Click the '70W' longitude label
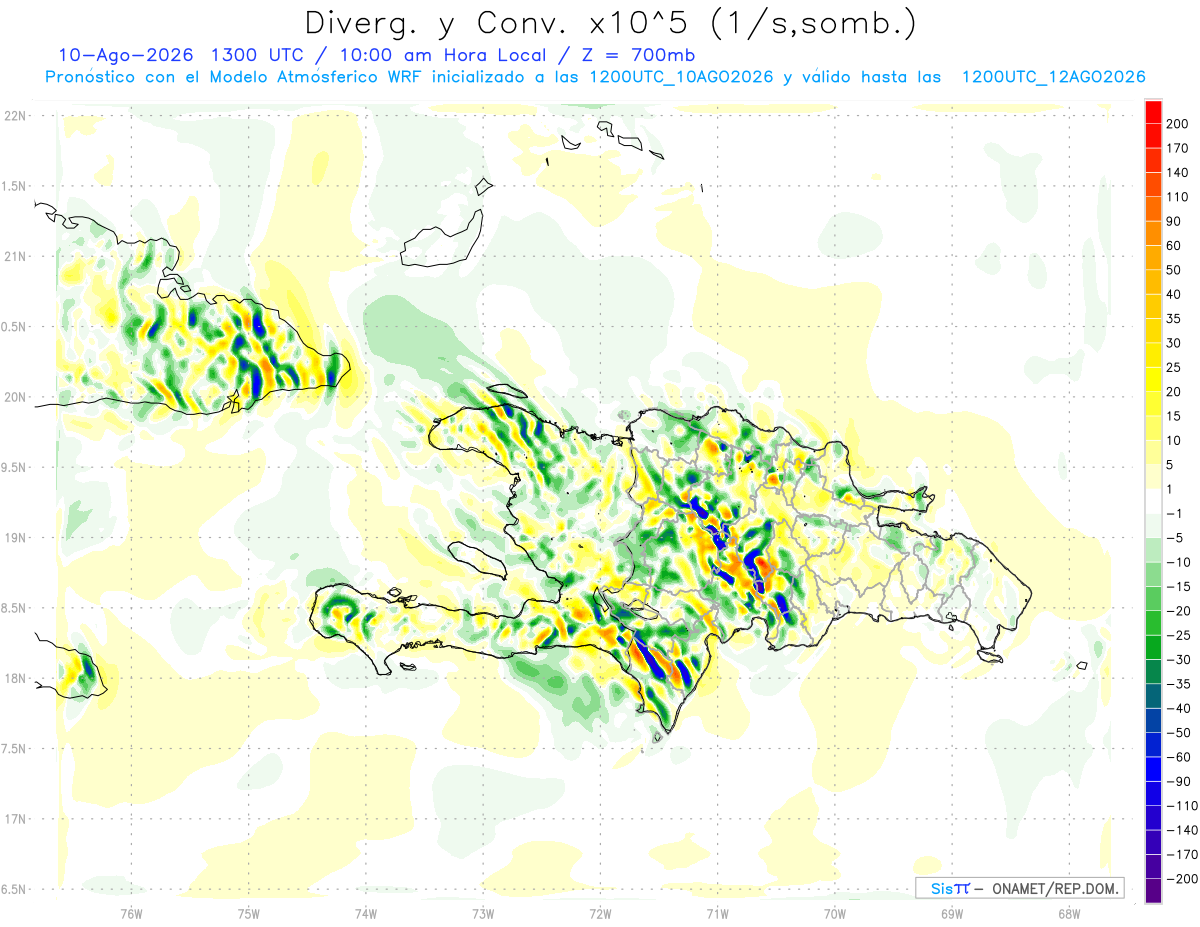 834,913
